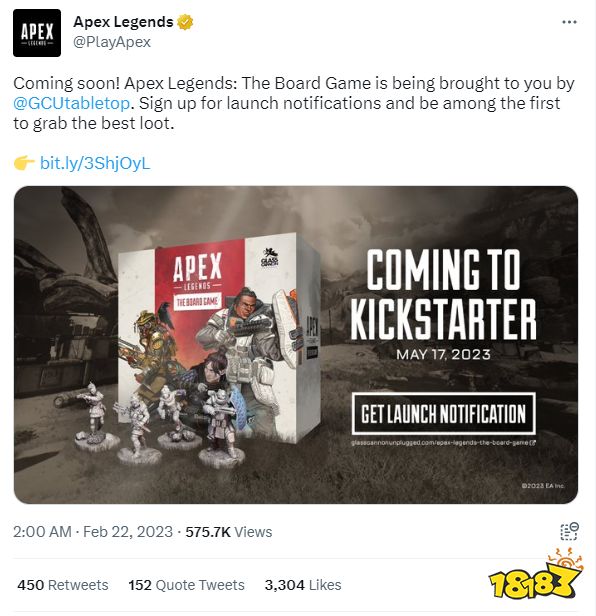Click the gold verified badge
This screenshot has width=596, height=616.
(x=185, y=22)
